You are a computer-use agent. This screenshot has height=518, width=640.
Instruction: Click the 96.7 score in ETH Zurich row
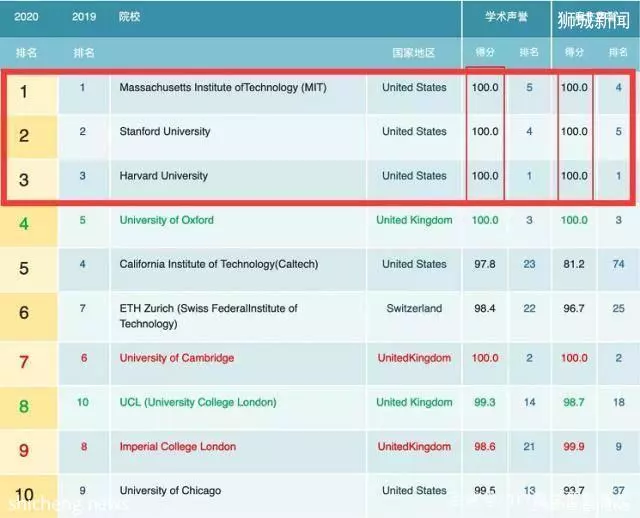[574, 308]
